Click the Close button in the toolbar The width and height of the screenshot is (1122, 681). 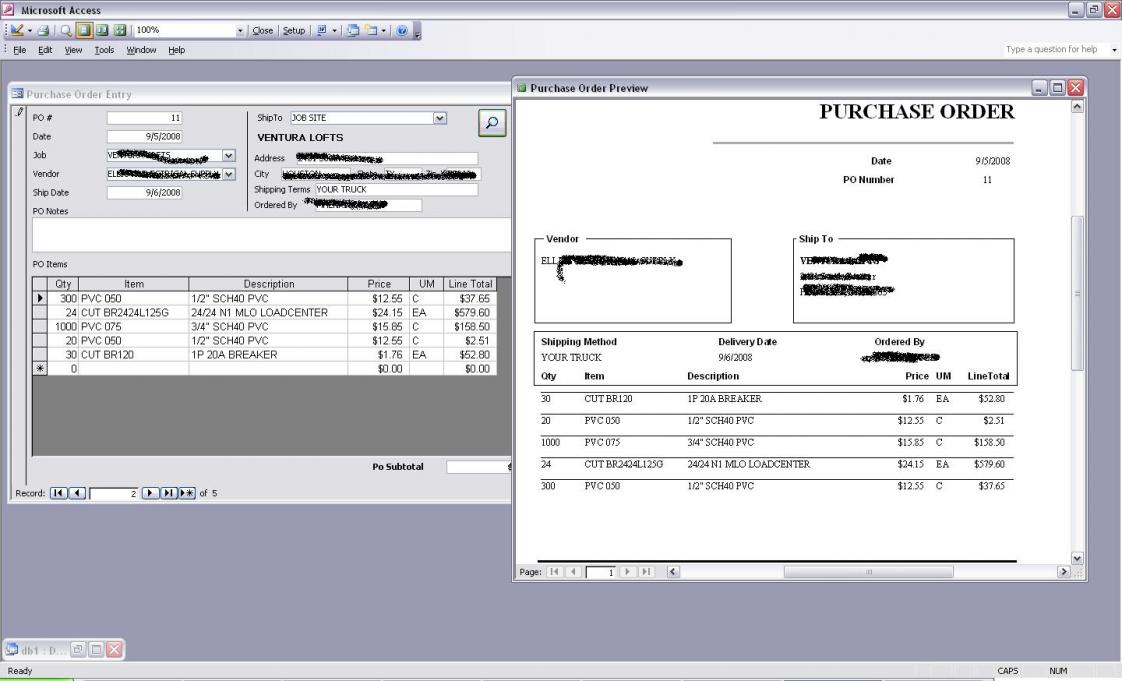tap(263, 30)
